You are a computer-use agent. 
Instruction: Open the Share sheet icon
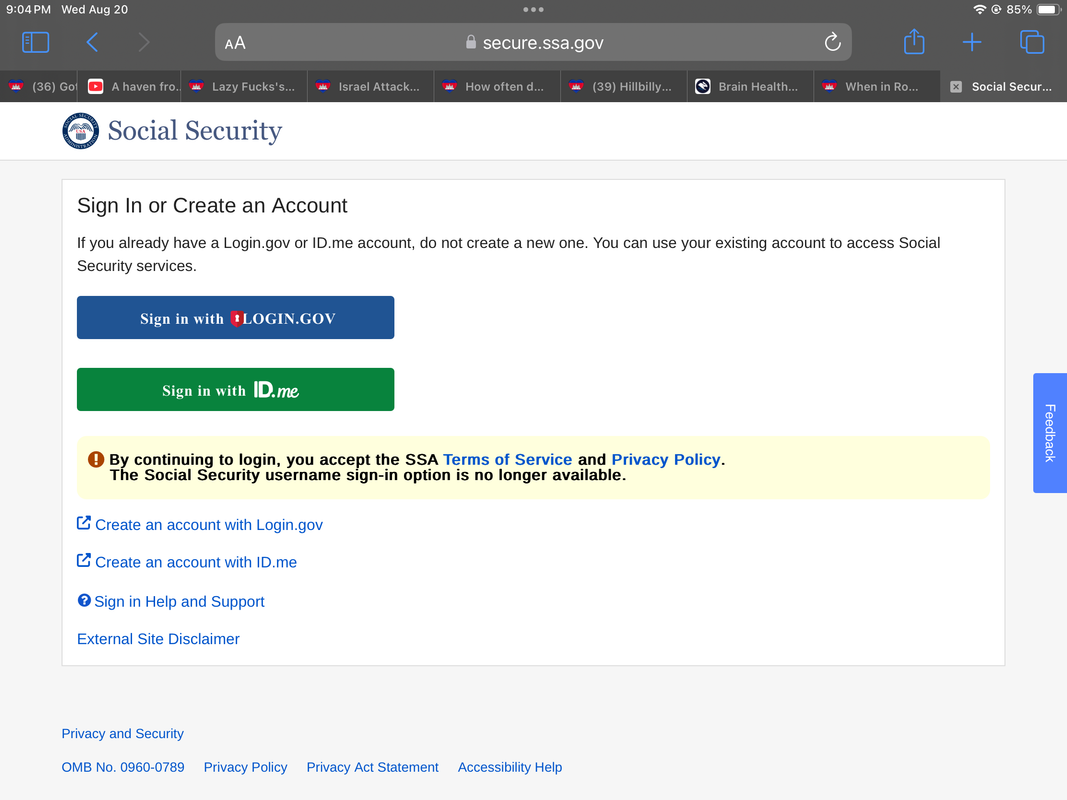click(914, 41)
